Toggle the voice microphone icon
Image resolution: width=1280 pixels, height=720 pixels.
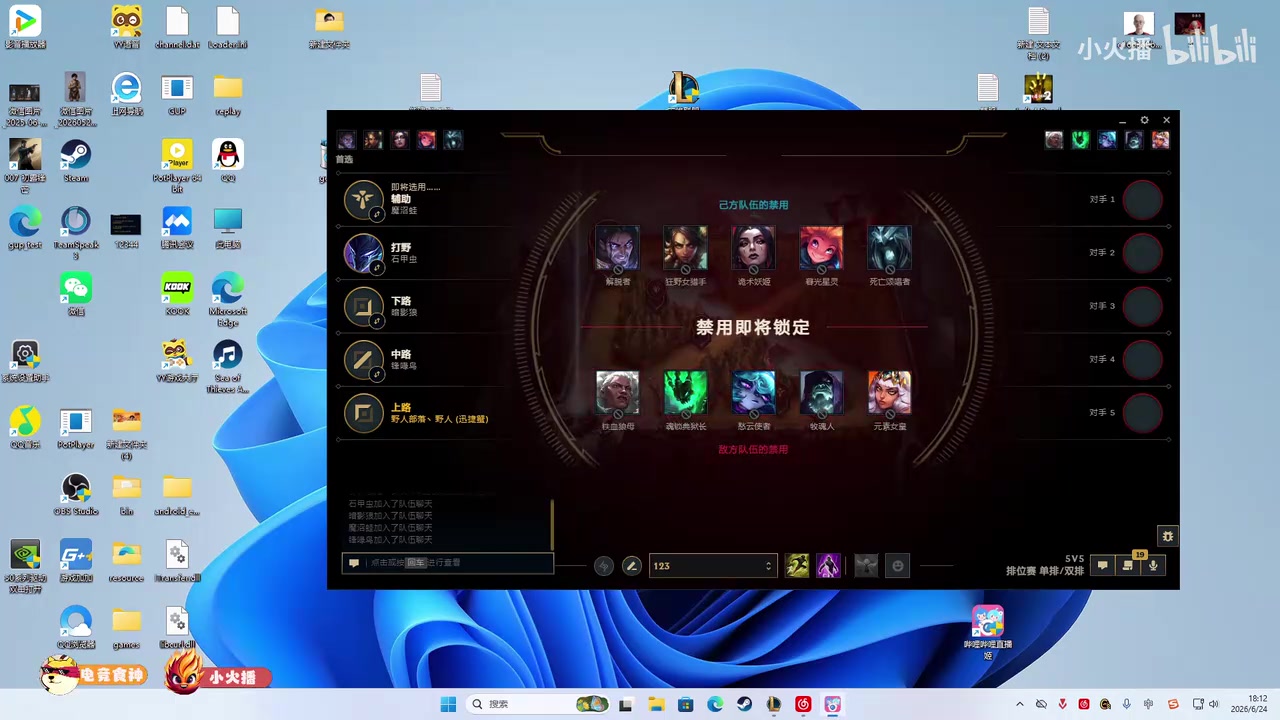1153,566
